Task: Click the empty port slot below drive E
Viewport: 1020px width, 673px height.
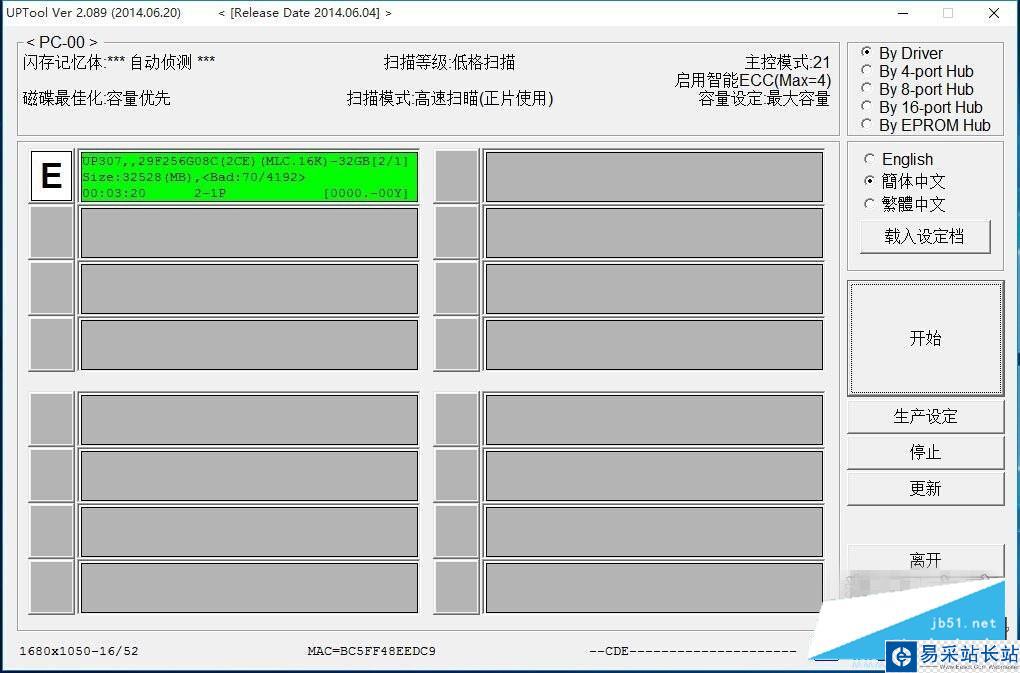Action: point(248,232)
